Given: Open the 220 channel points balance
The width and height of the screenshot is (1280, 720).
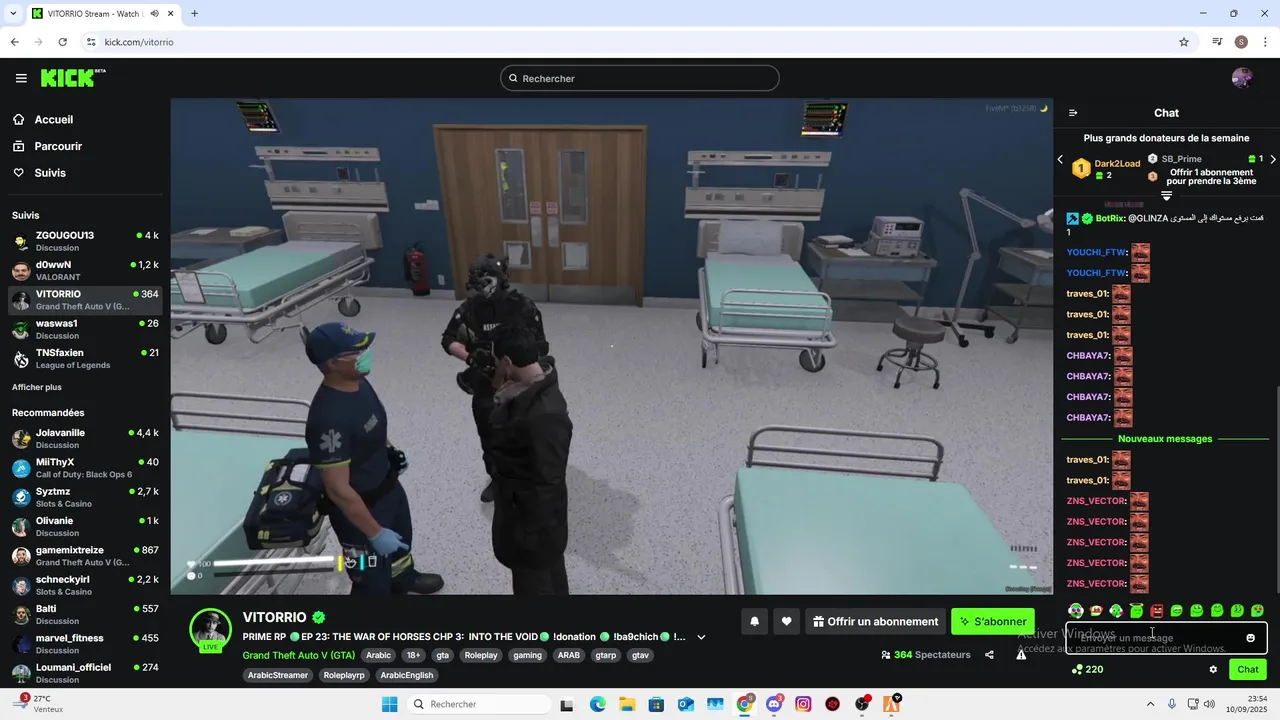Looking at the screenshot, I should click(x=1087, y=670).
